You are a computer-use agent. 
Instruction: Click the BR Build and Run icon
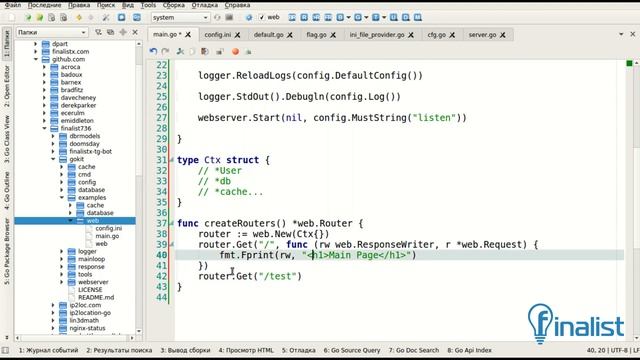[x=292, y=18]
